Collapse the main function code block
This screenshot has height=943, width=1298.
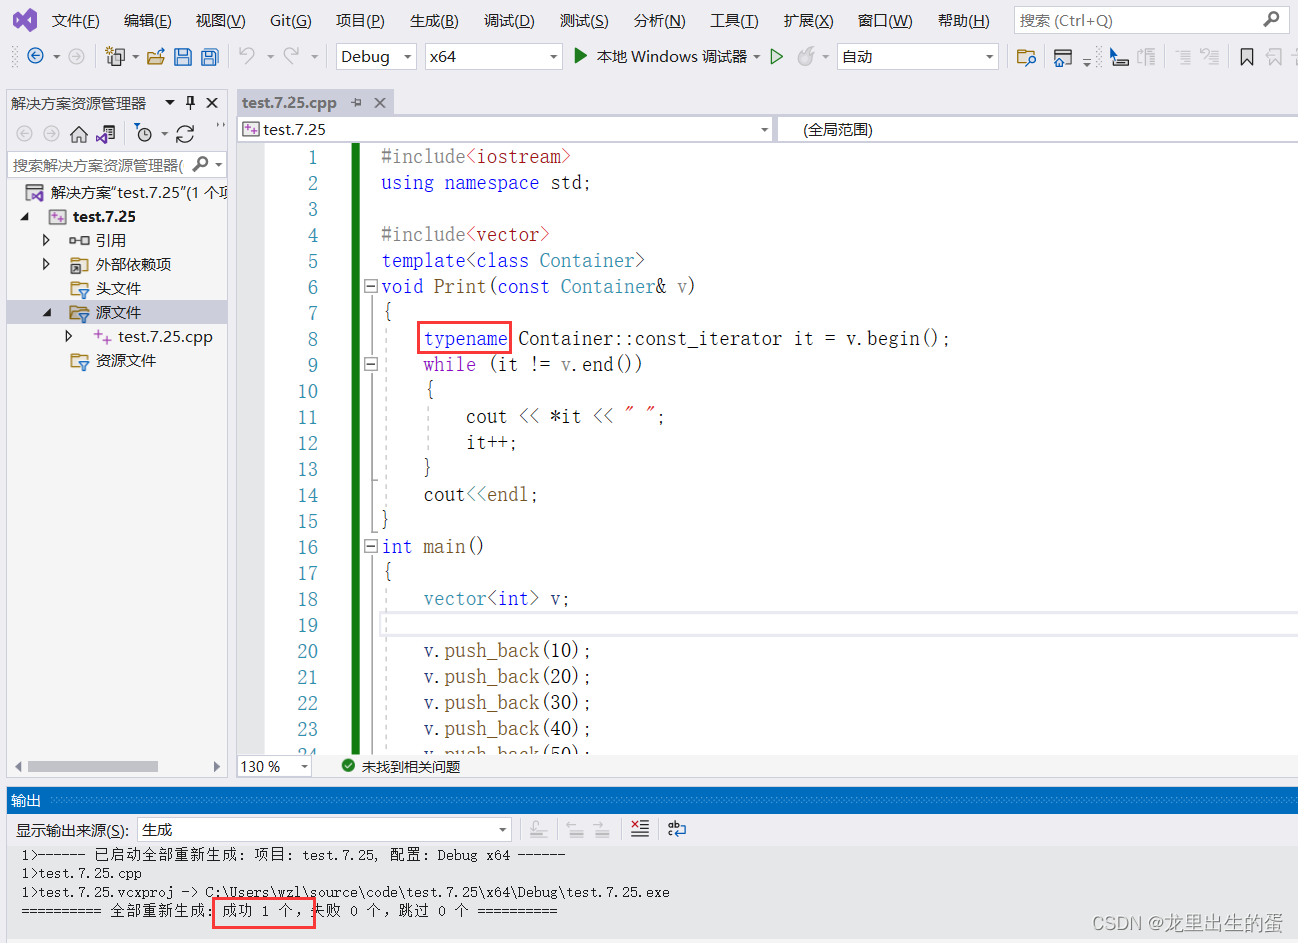pyautogui.click(x=370, y=546)
